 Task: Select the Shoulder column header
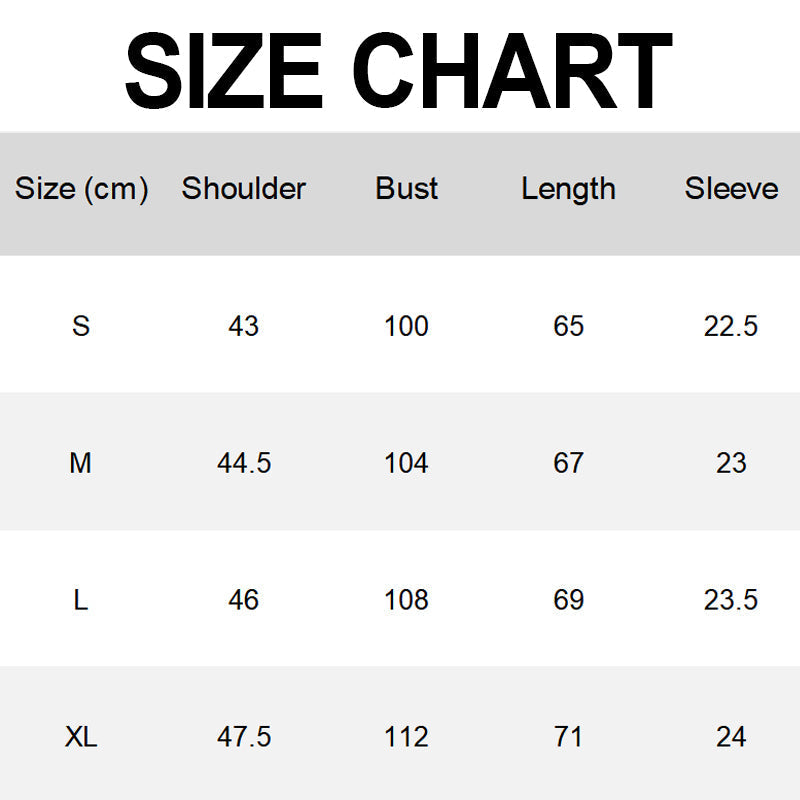point(243,188)
